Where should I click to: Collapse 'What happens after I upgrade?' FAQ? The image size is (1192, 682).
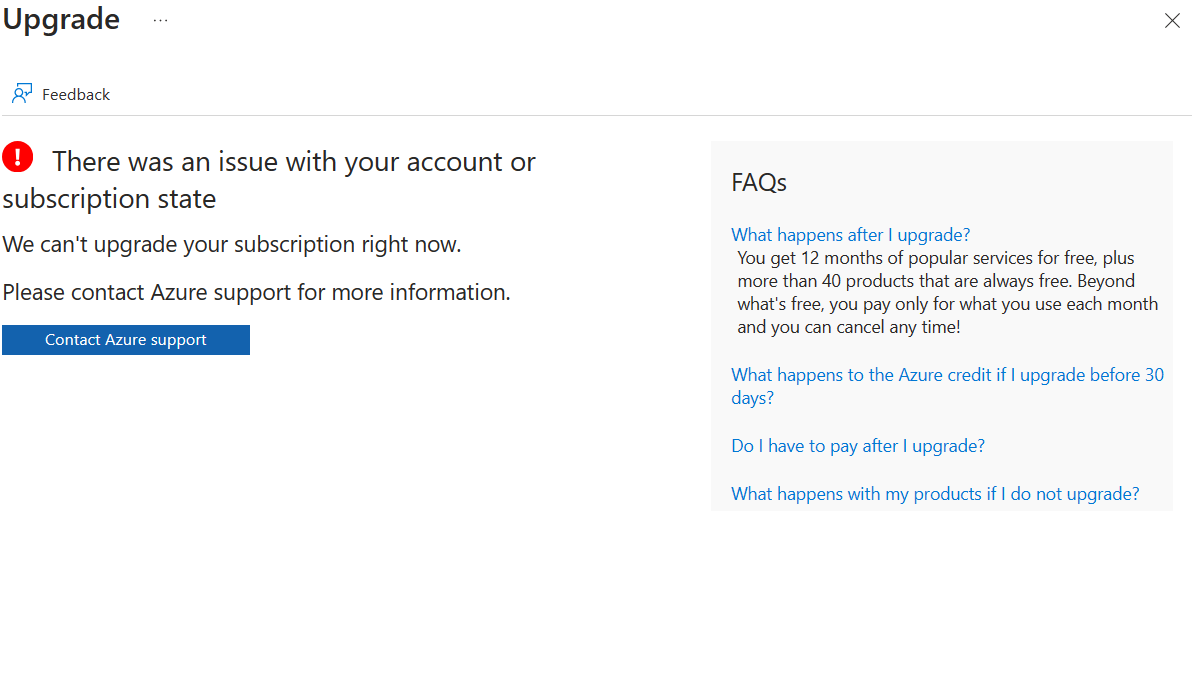click(x=850, y=235)
